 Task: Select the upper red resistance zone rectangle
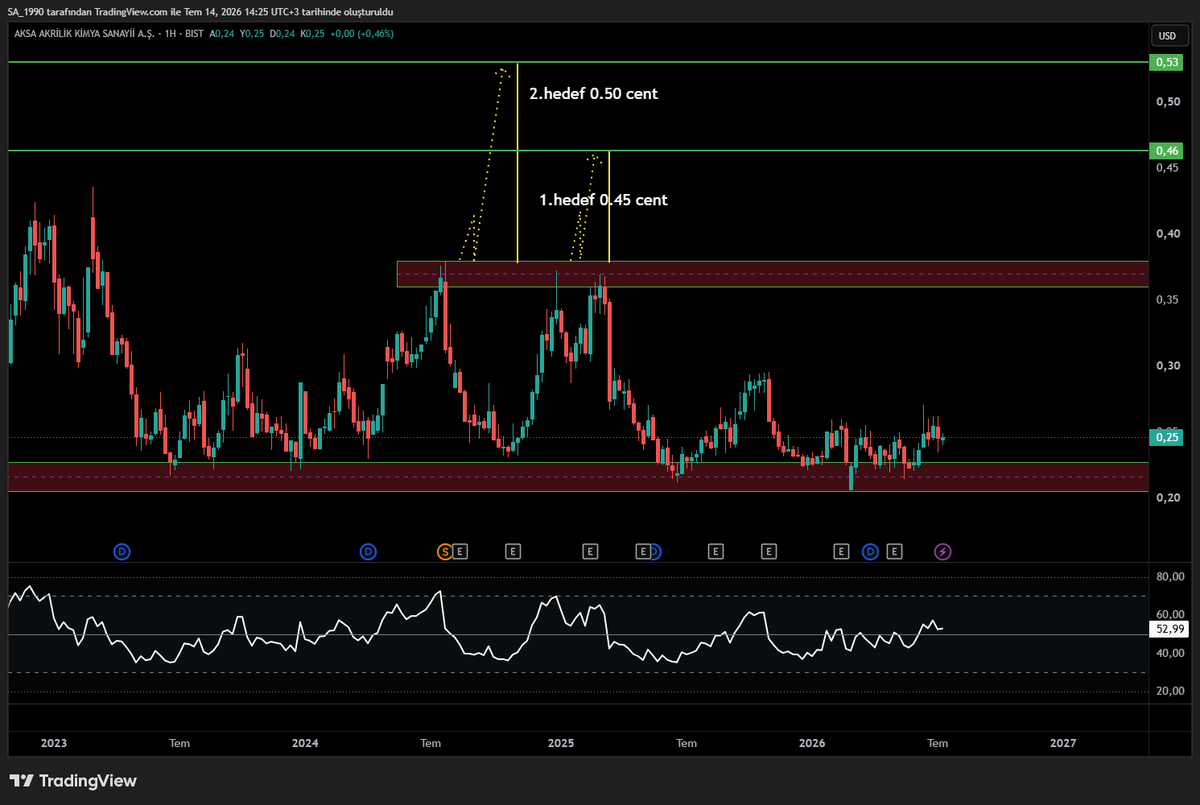[772, 274]
